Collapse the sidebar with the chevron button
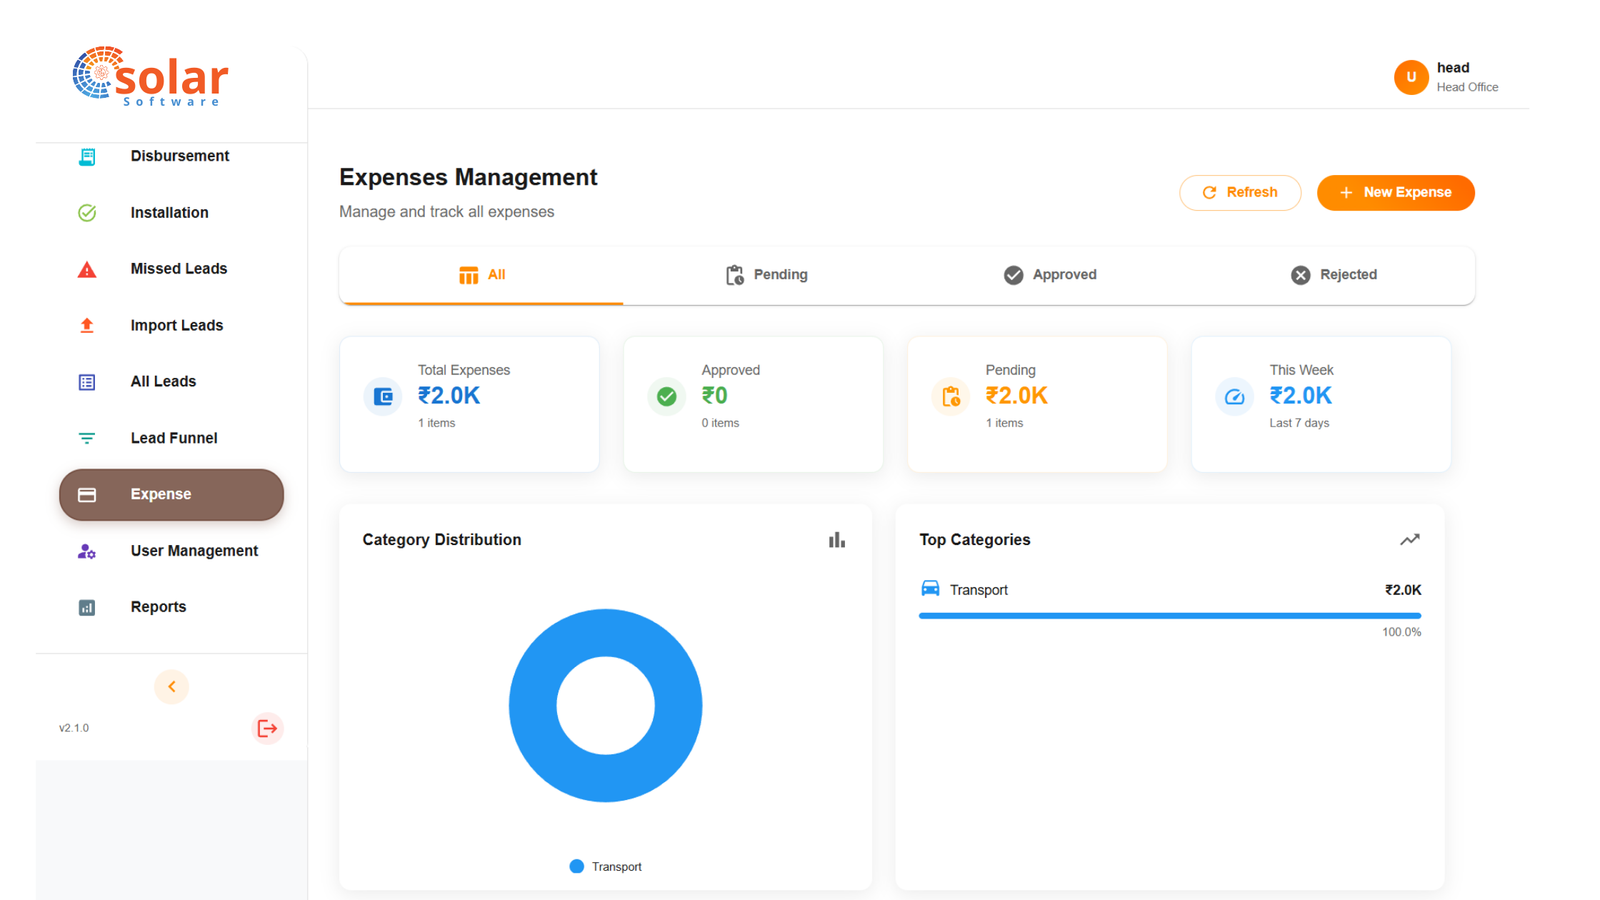 (171, 687)
